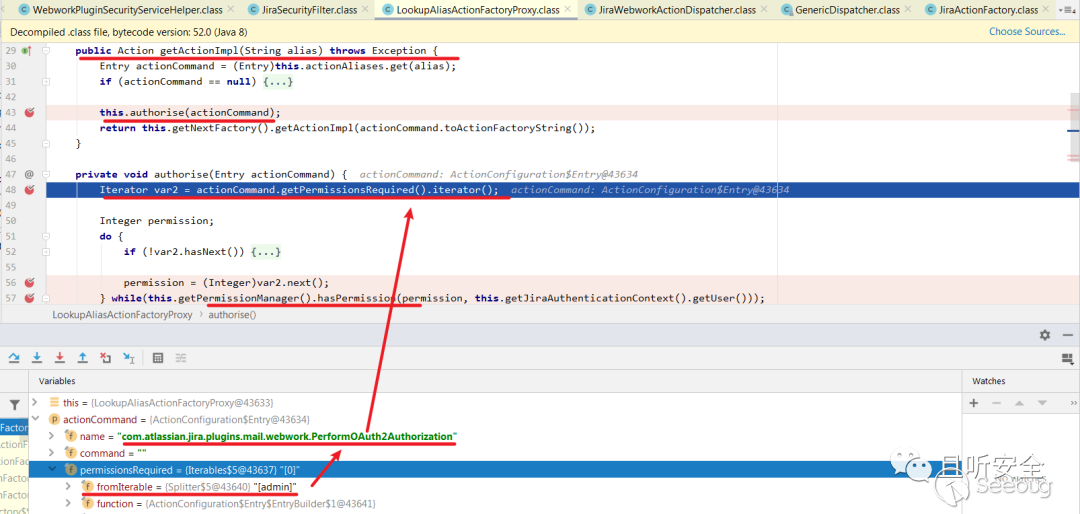Image resolution: width=1080 pixels, height=514 pixels.
Task: Click the red Force Step Into icon
Action: point(60,357)
